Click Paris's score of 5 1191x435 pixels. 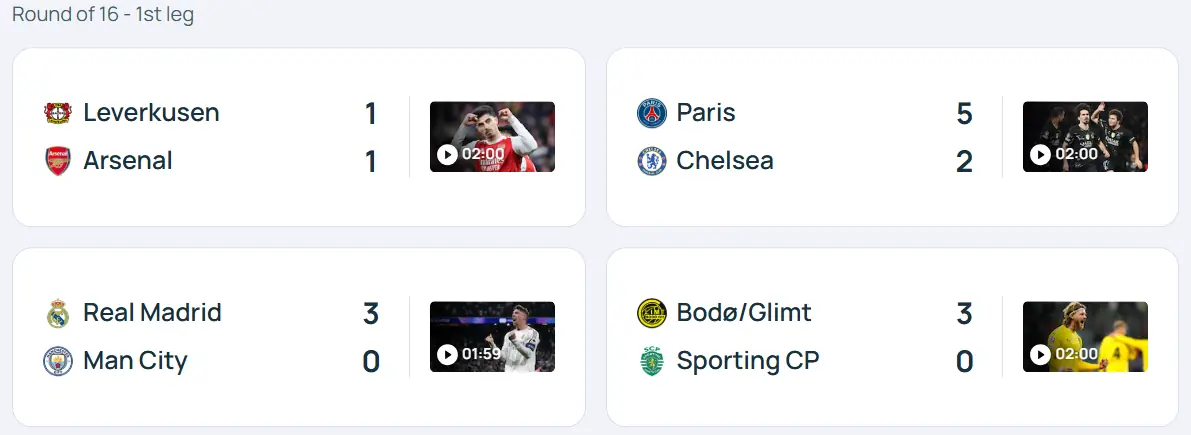coord(964,114)
